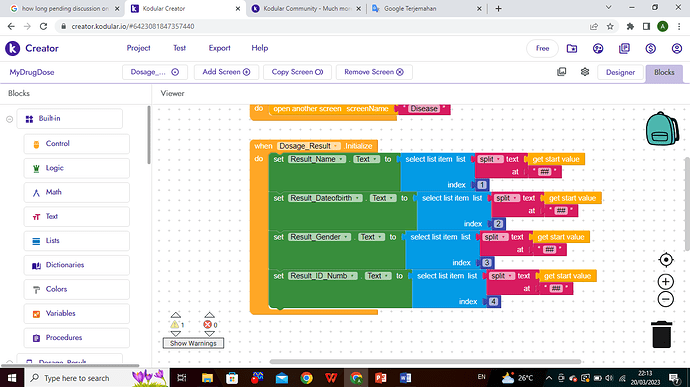Open the backpack icon in viewer

coord(662,129)
